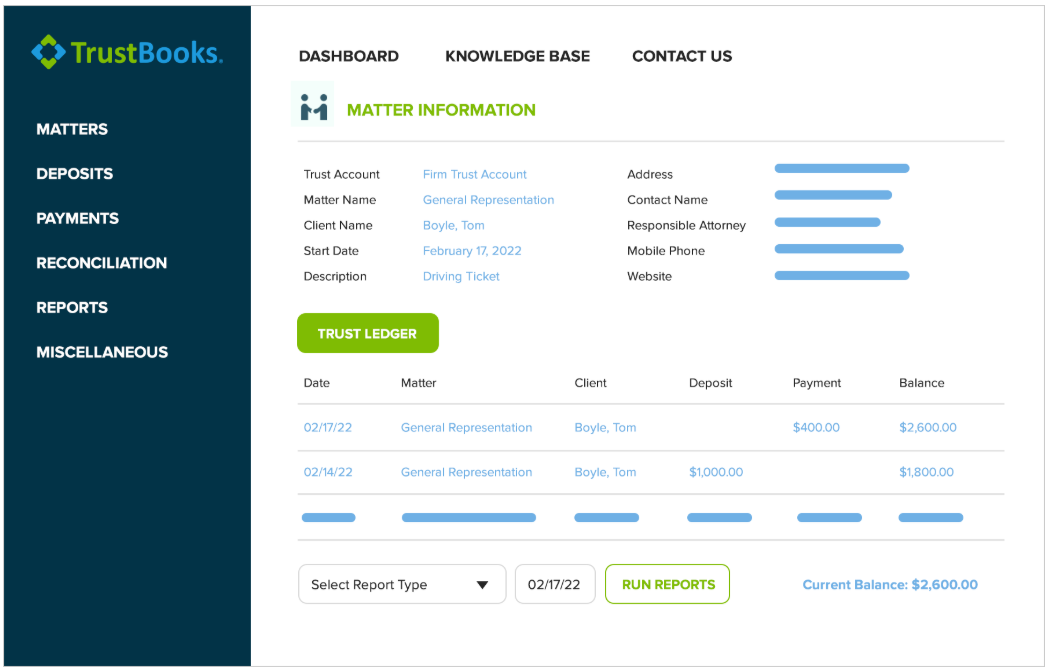Screen dimensions: 1049x670
Task: Open the Firm Trust Account link
Action: [474, 174]
